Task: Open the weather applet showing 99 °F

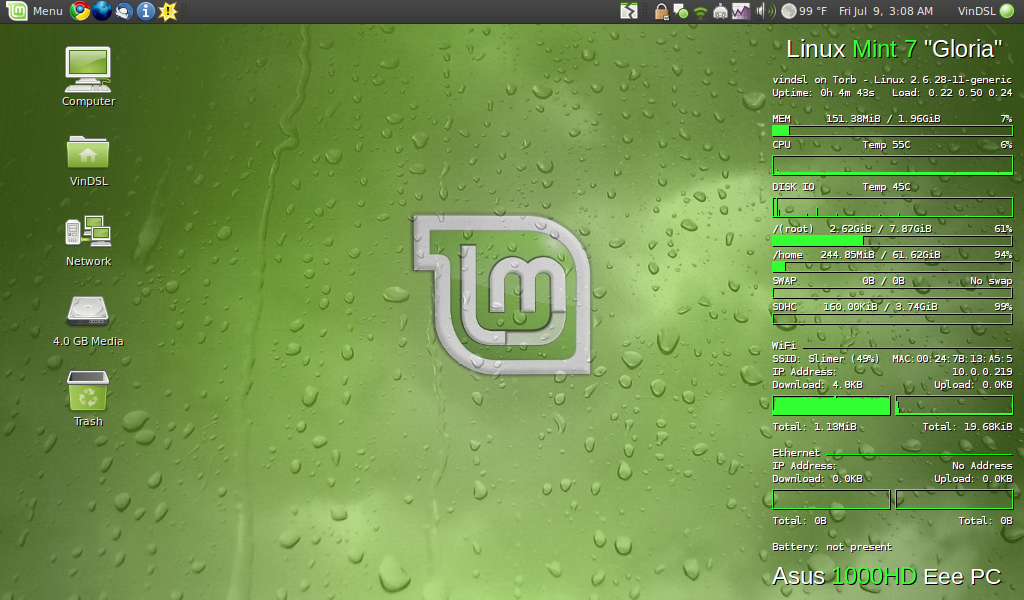Action: (806, 12)
